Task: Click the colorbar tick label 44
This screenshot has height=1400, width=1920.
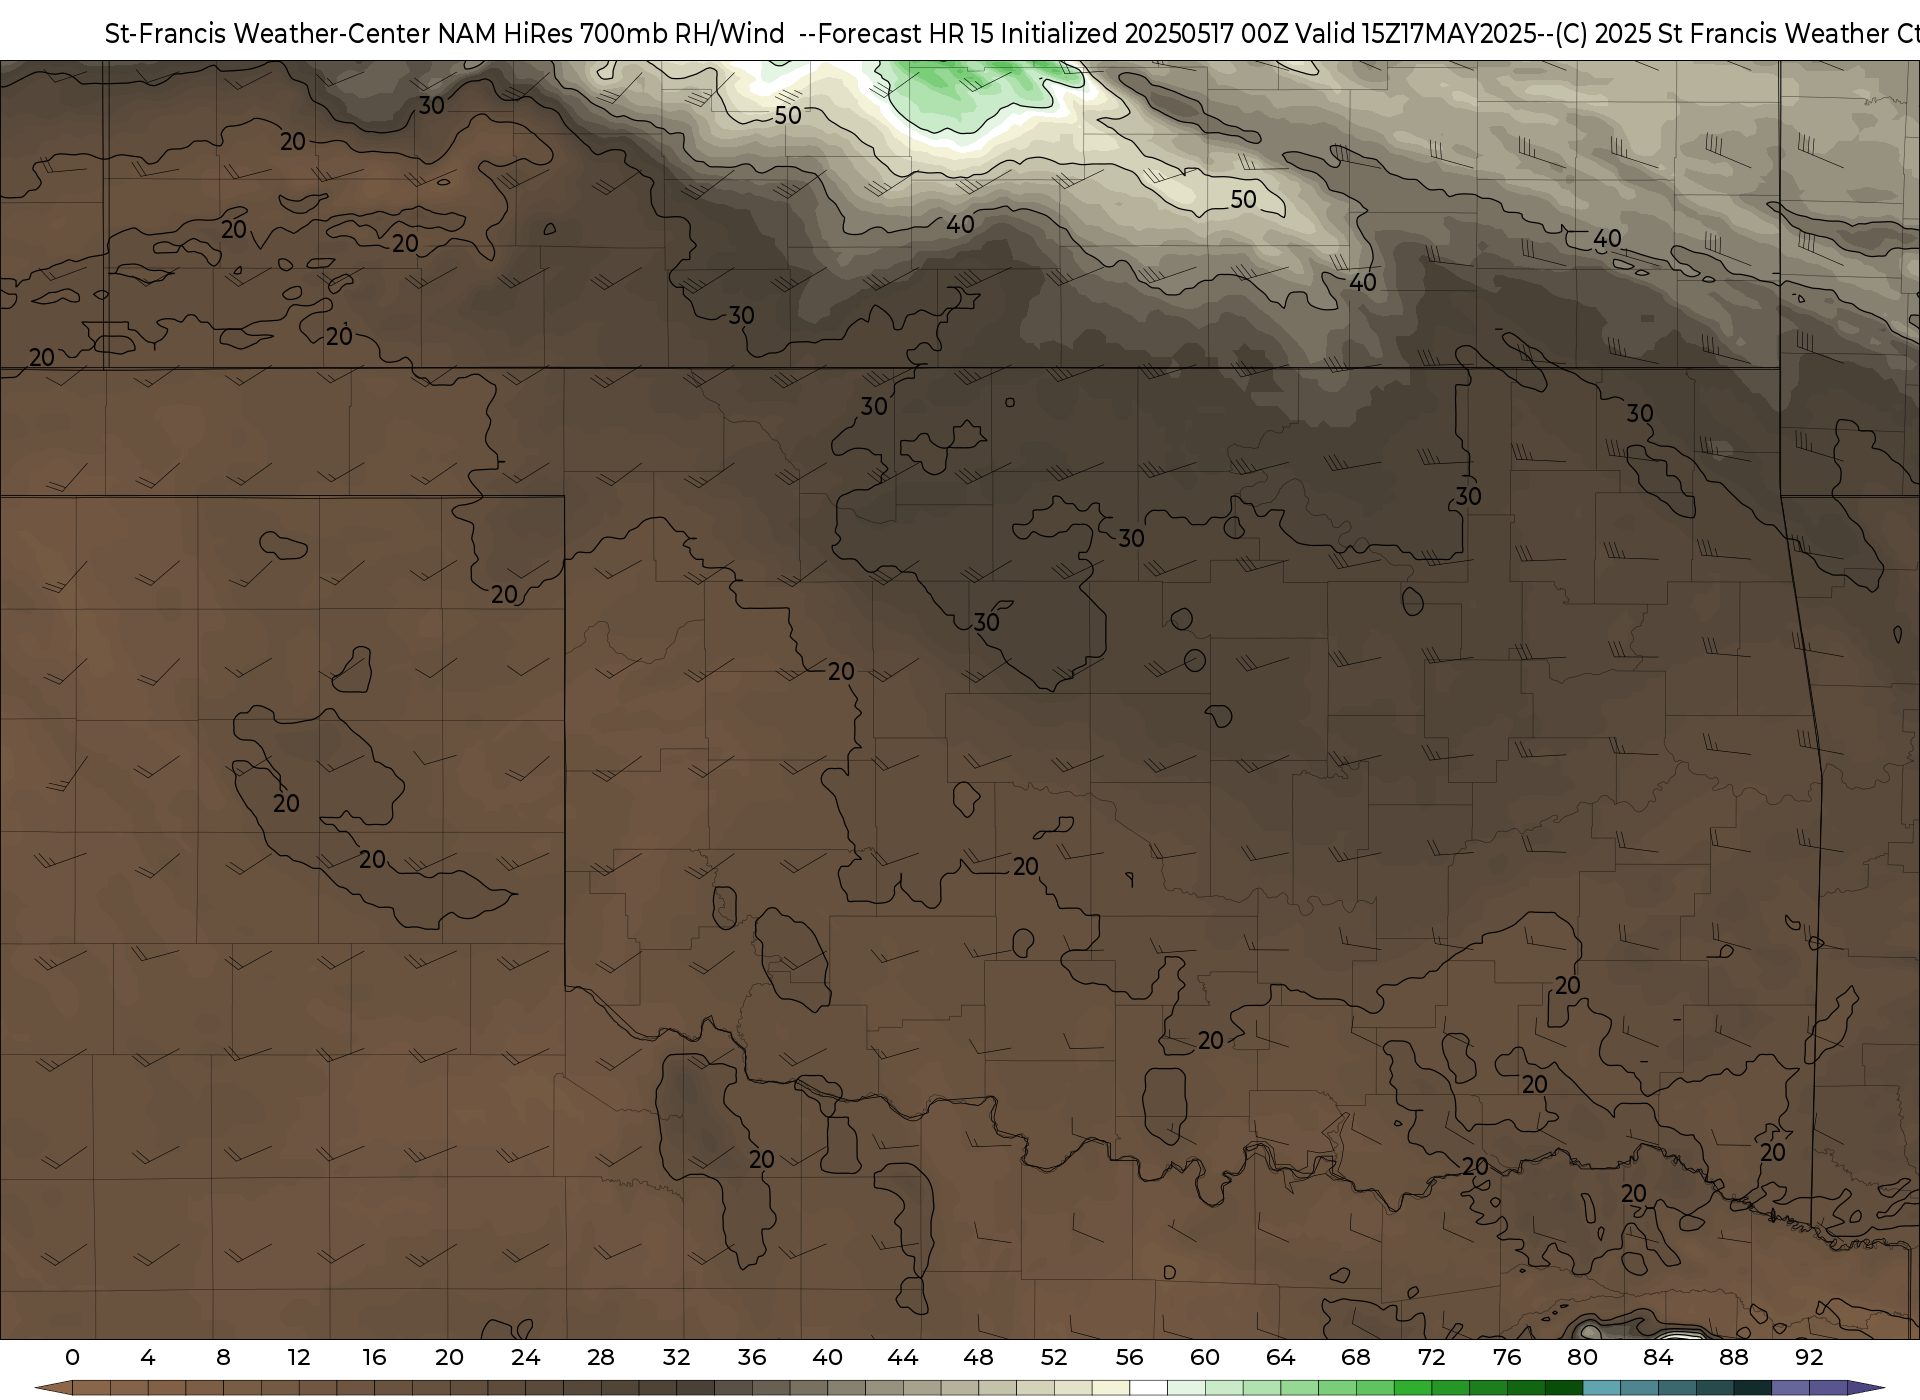Action: point(903,1358)
